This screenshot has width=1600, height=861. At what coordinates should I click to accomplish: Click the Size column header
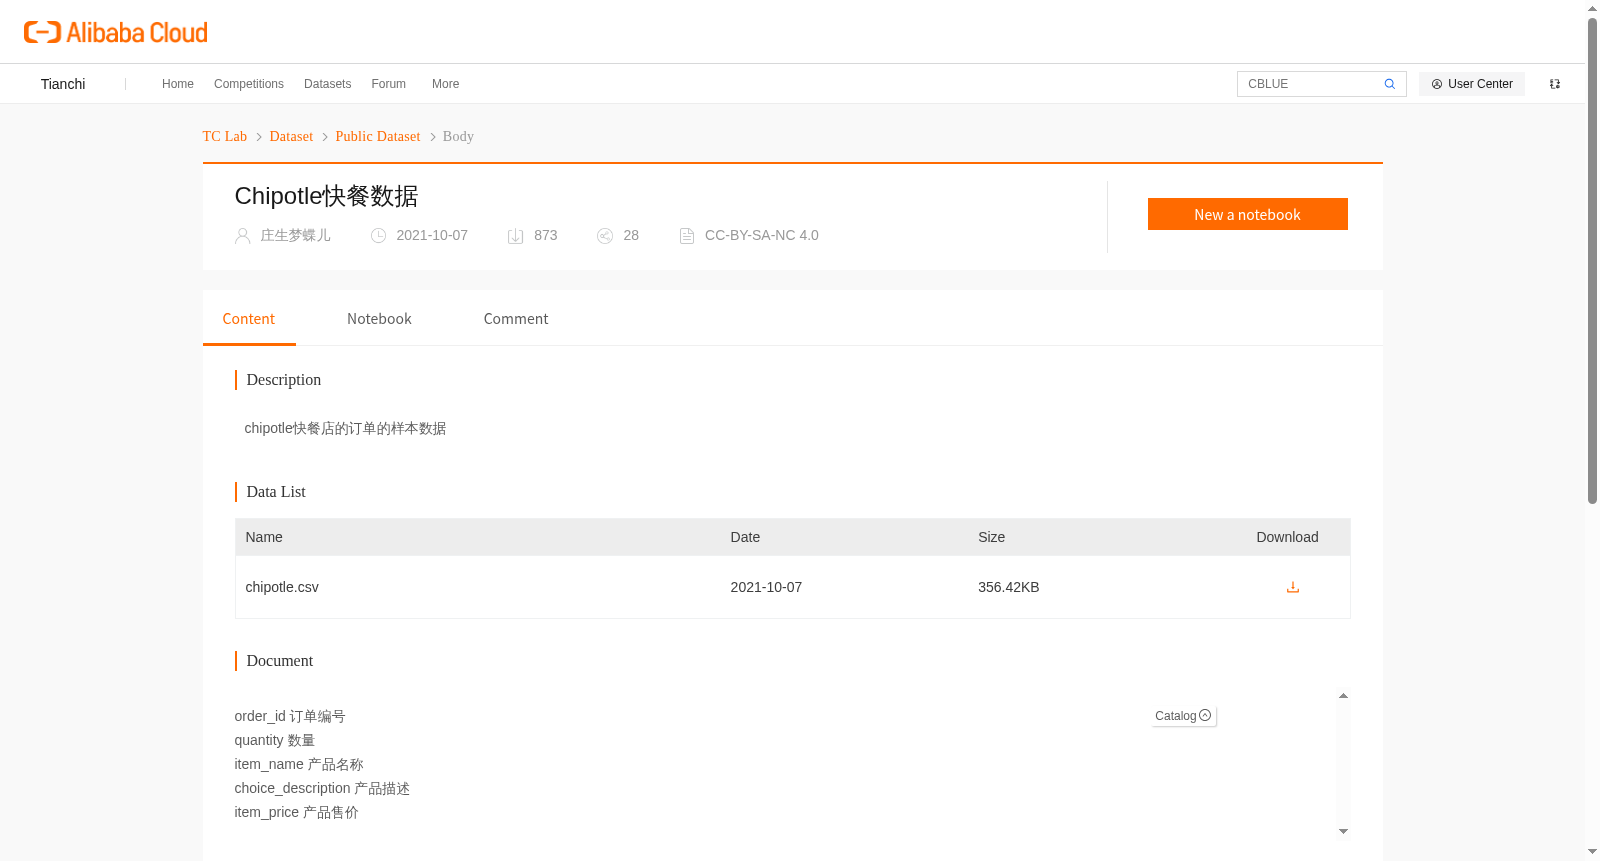(992, 537)
